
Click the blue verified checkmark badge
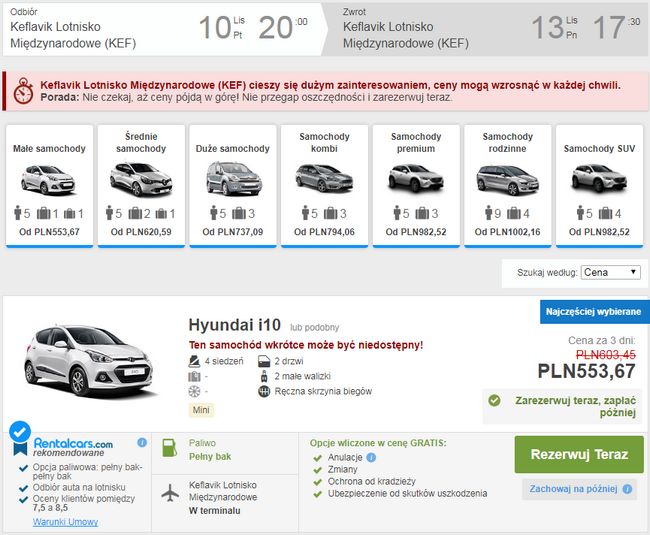point(20,432)
